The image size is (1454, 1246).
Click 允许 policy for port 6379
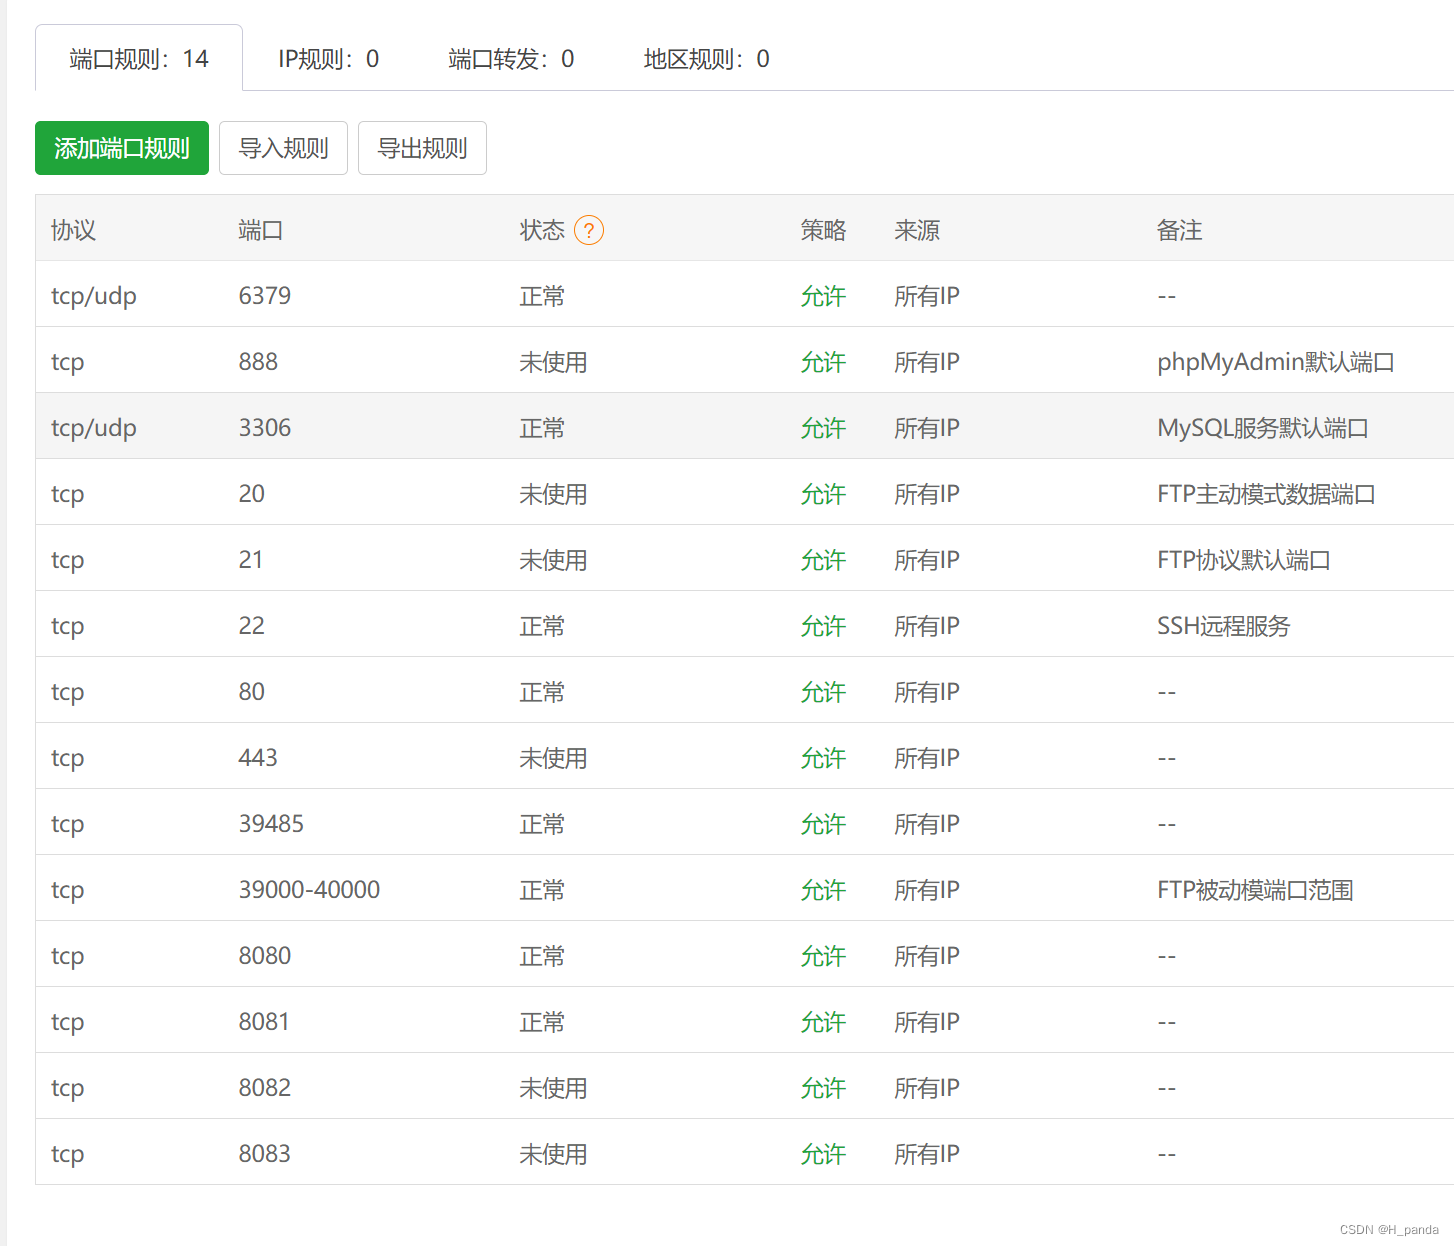(823, 296)
